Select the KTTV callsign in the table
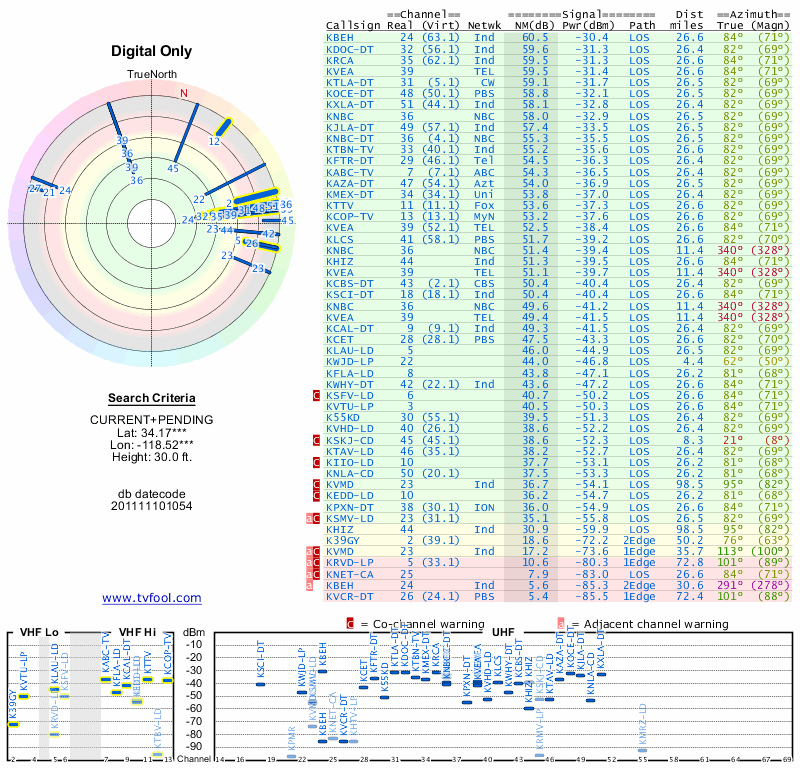The width and height of the screenshot is (800, 768). pos(340,206)
